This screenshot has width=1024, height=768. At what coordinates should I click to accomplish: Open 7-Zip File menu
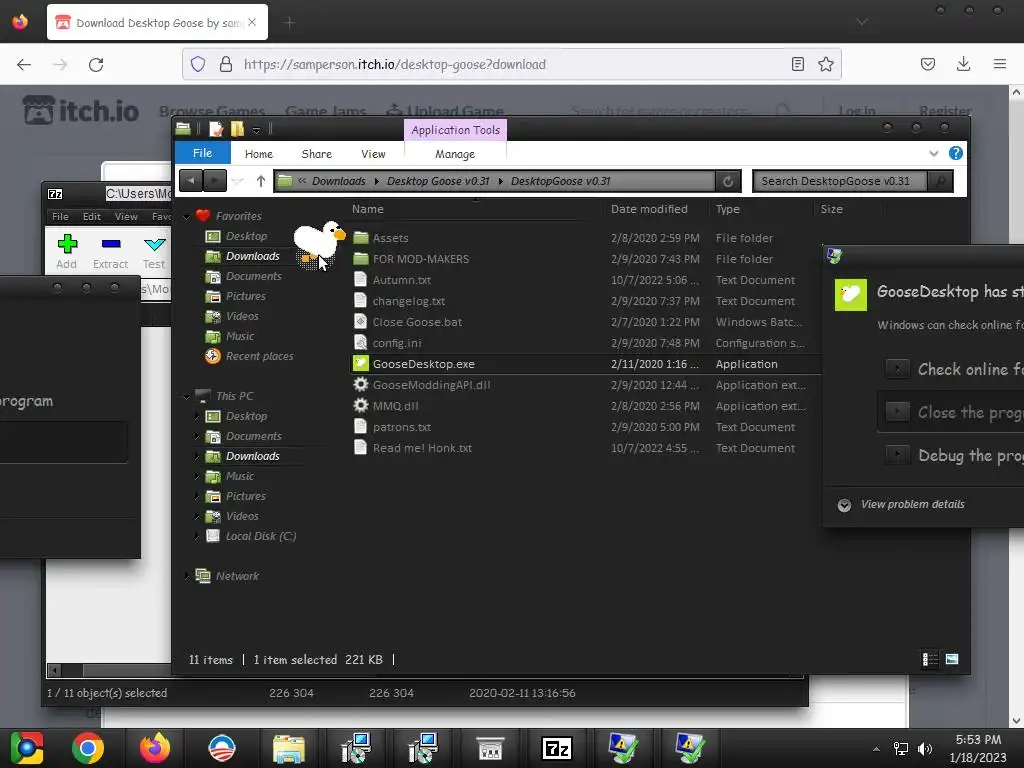pyautogui.click(x=60, y=216)
